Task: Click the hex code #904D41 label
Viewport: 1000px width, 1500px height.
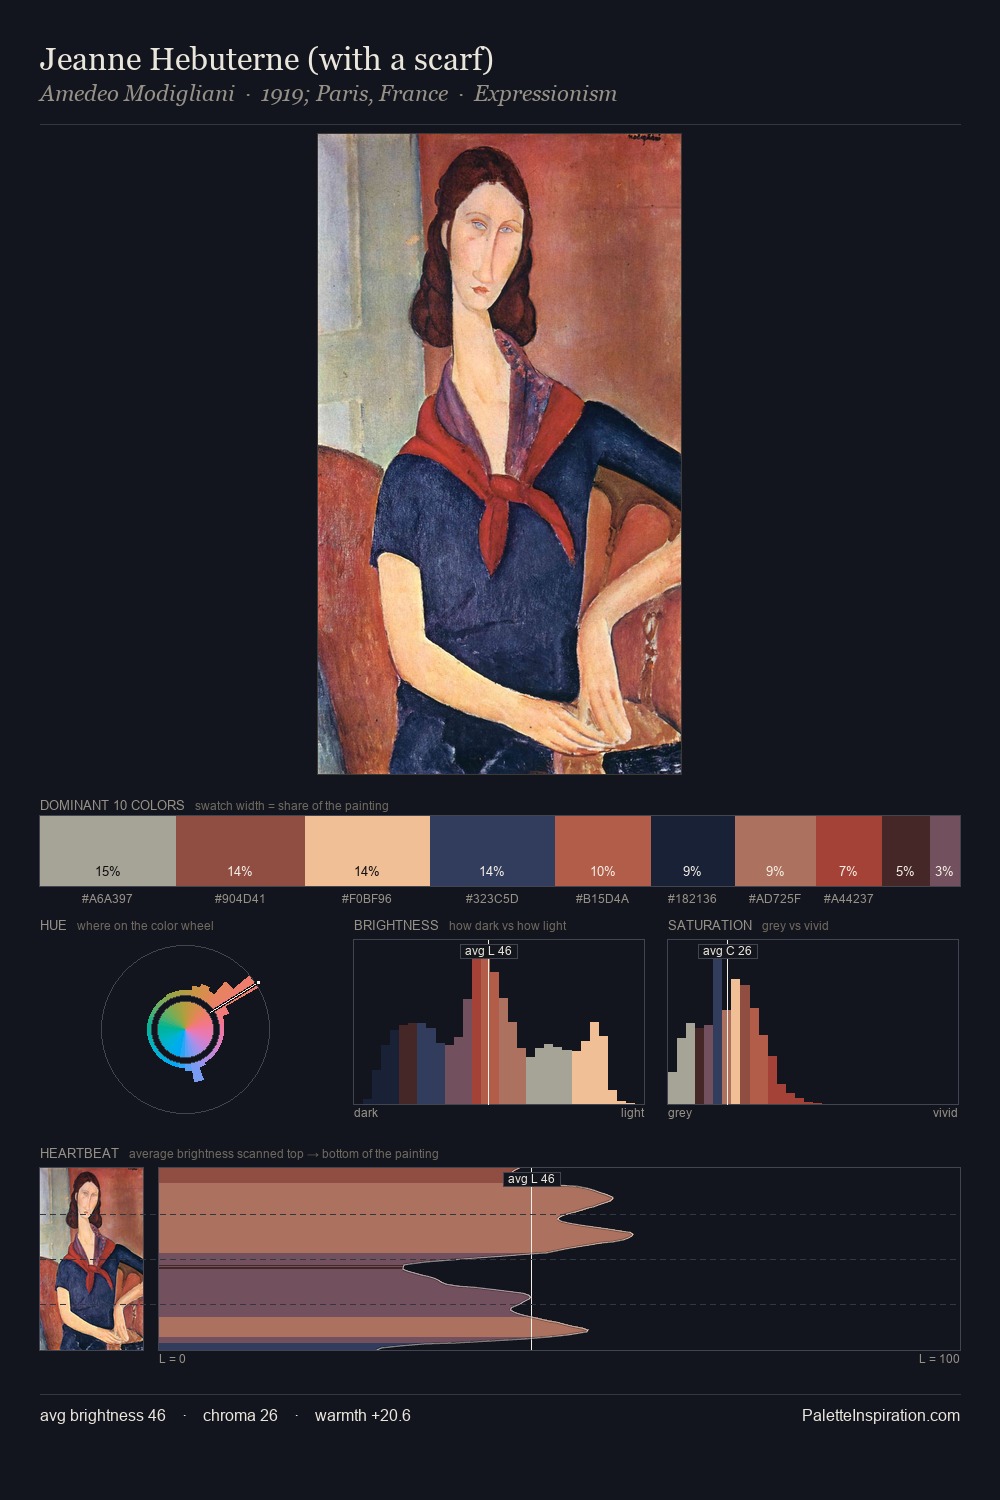Action: (240, 898)
